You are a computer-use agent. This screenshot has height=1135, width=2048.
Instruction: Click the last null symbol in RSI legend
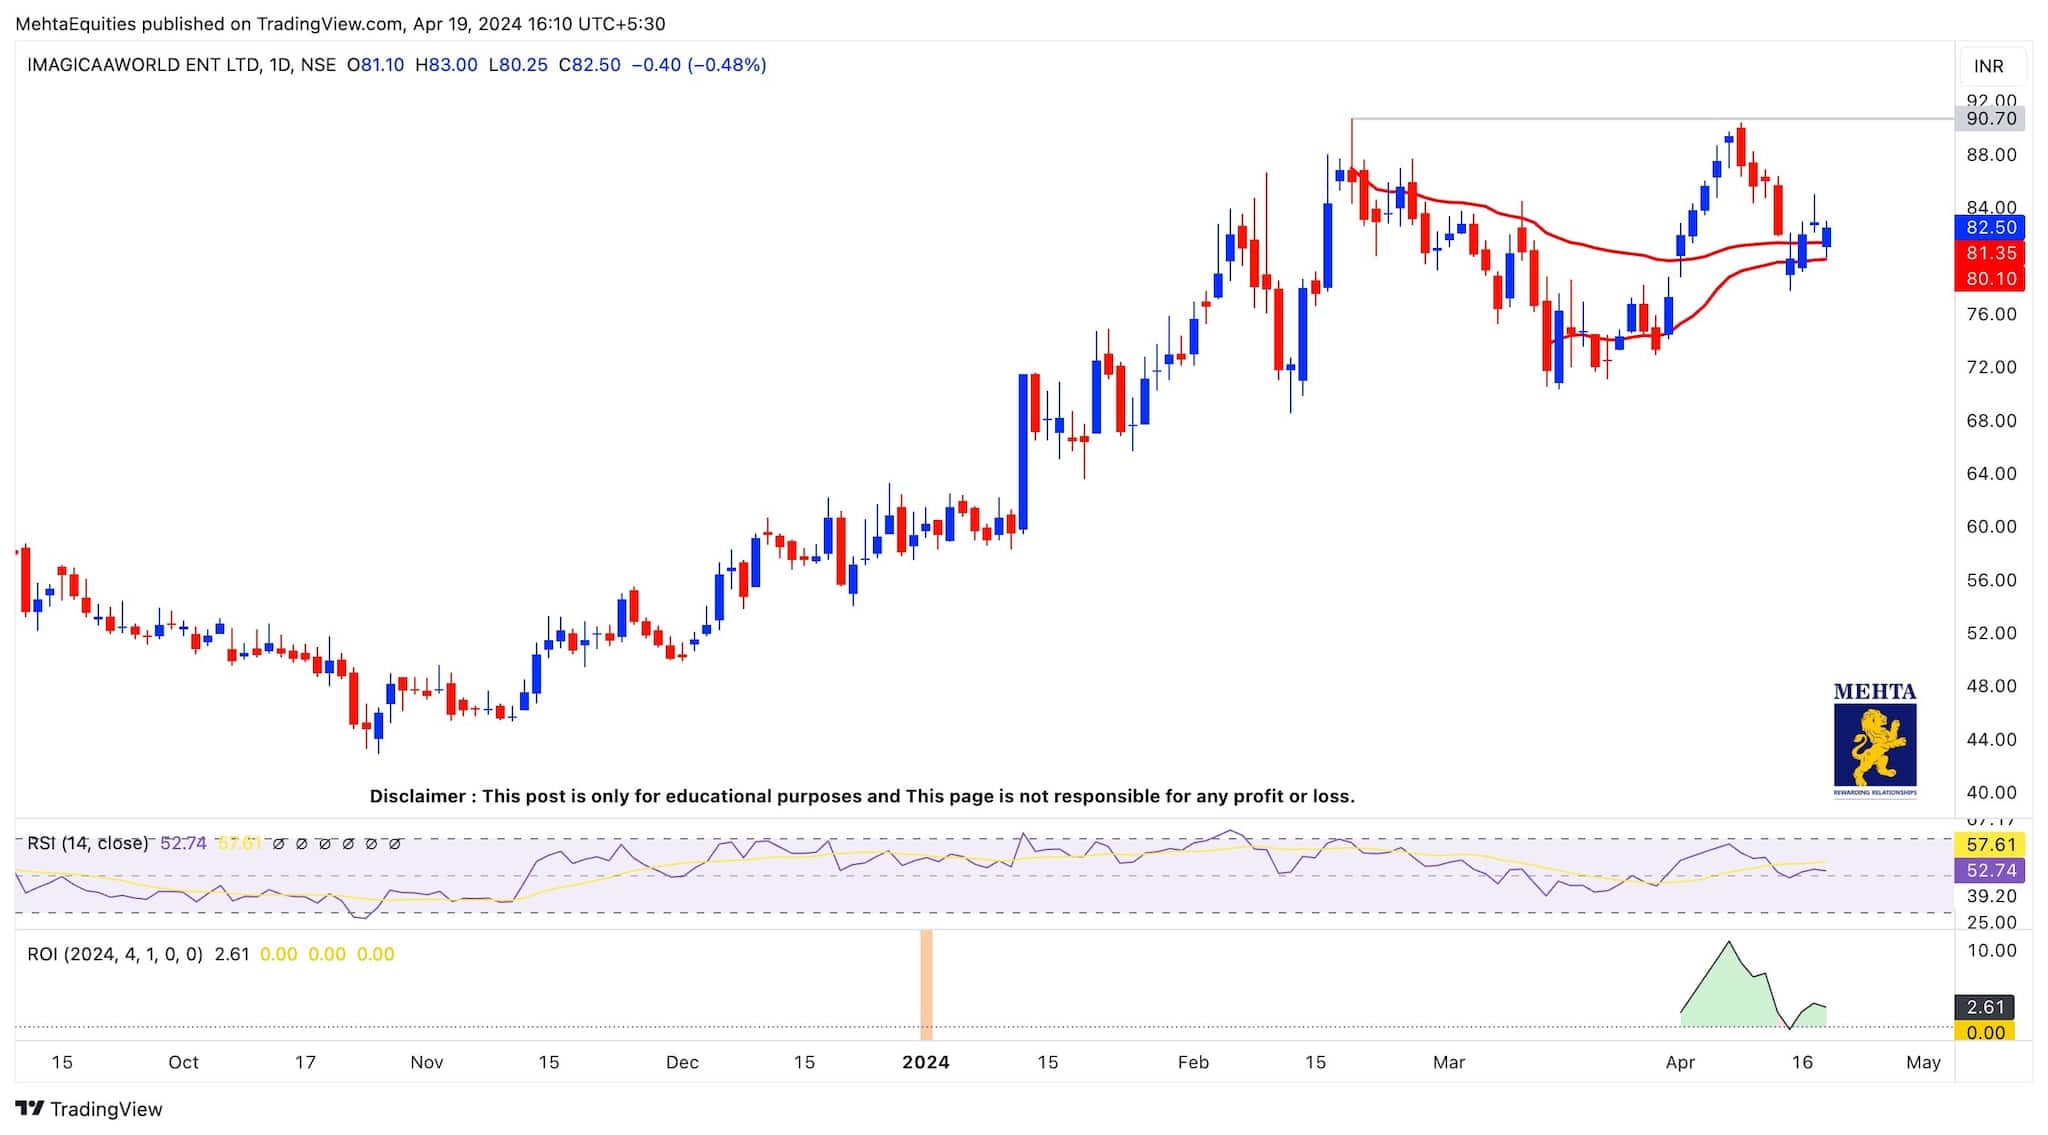(x=395, y=844)
